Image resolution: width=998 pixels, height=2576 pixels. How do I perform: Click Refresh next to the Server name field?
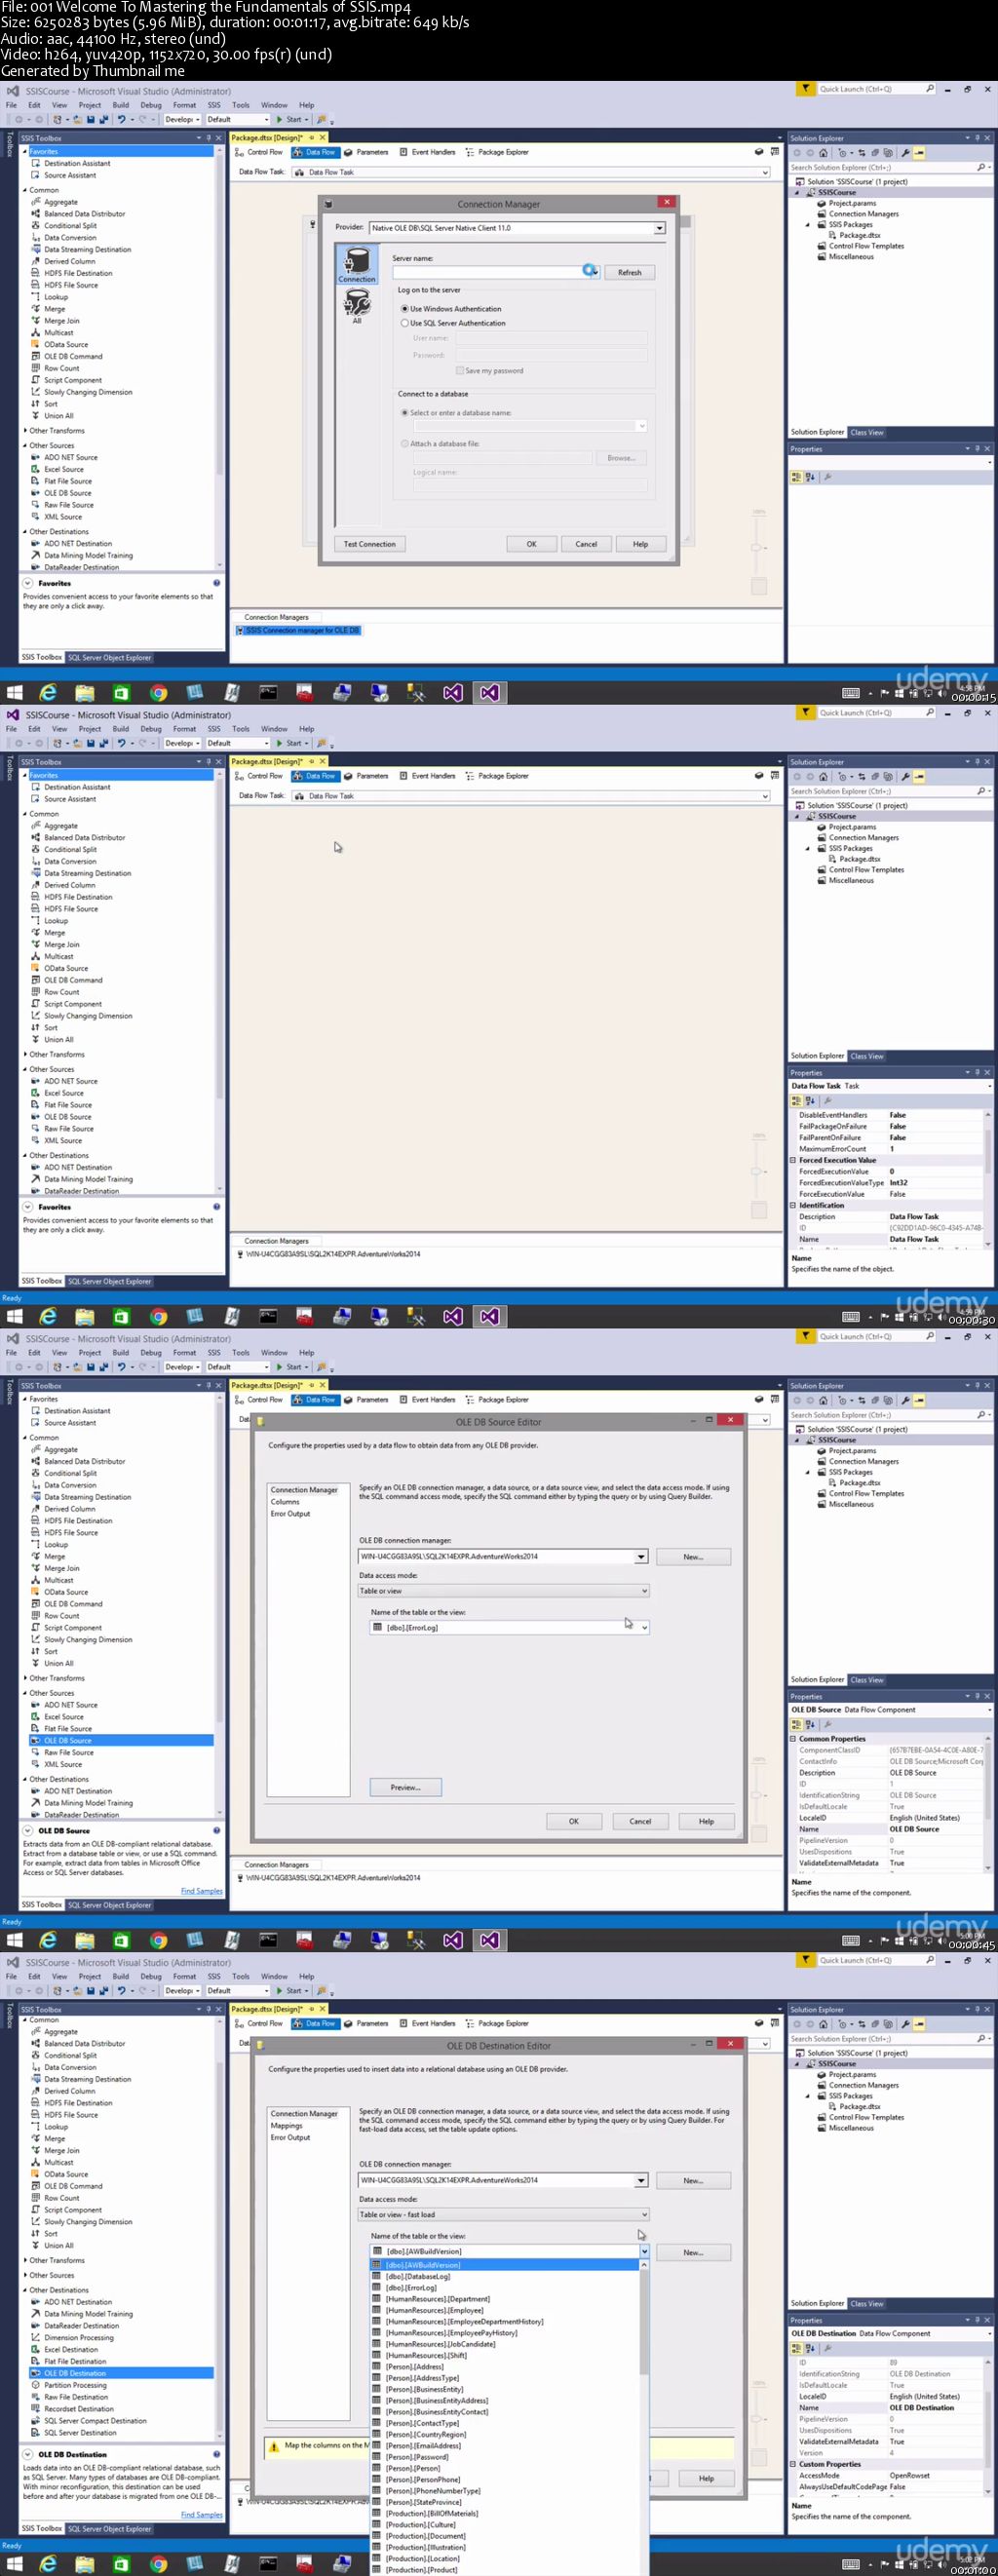click(x=629, y=272)
